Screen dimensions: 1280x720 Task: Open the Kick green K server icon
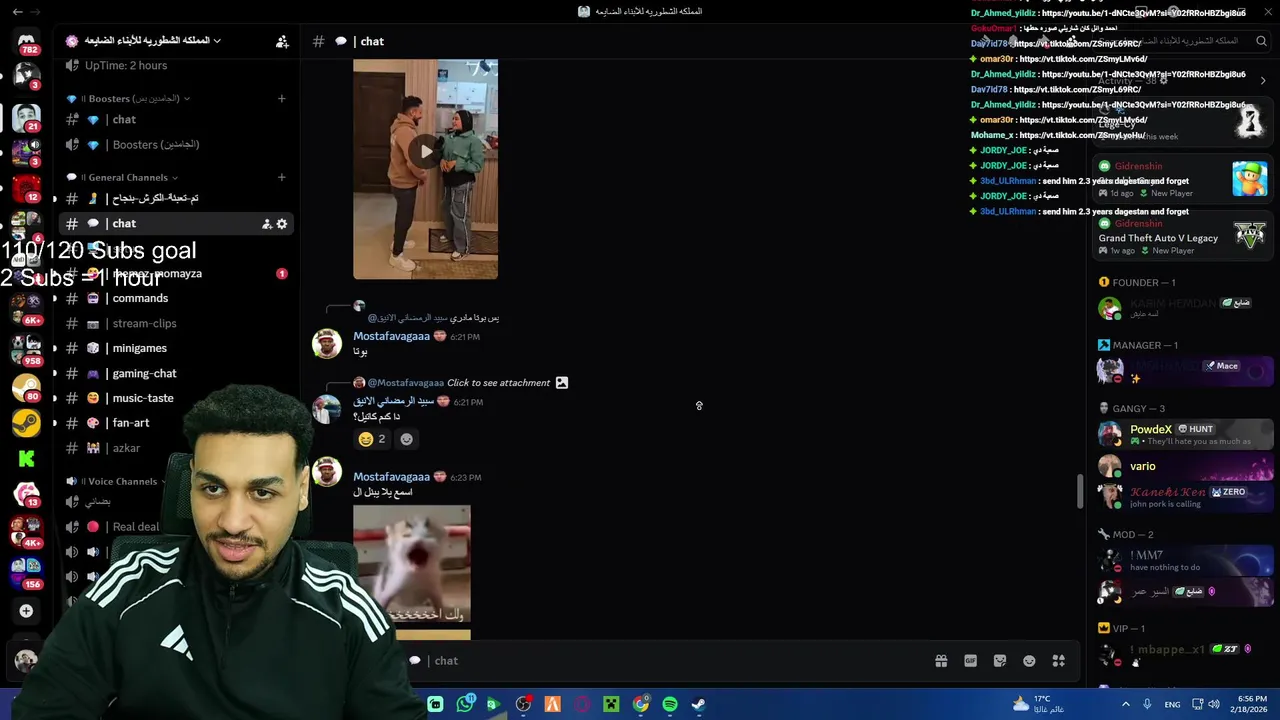[x=27, y=459]
